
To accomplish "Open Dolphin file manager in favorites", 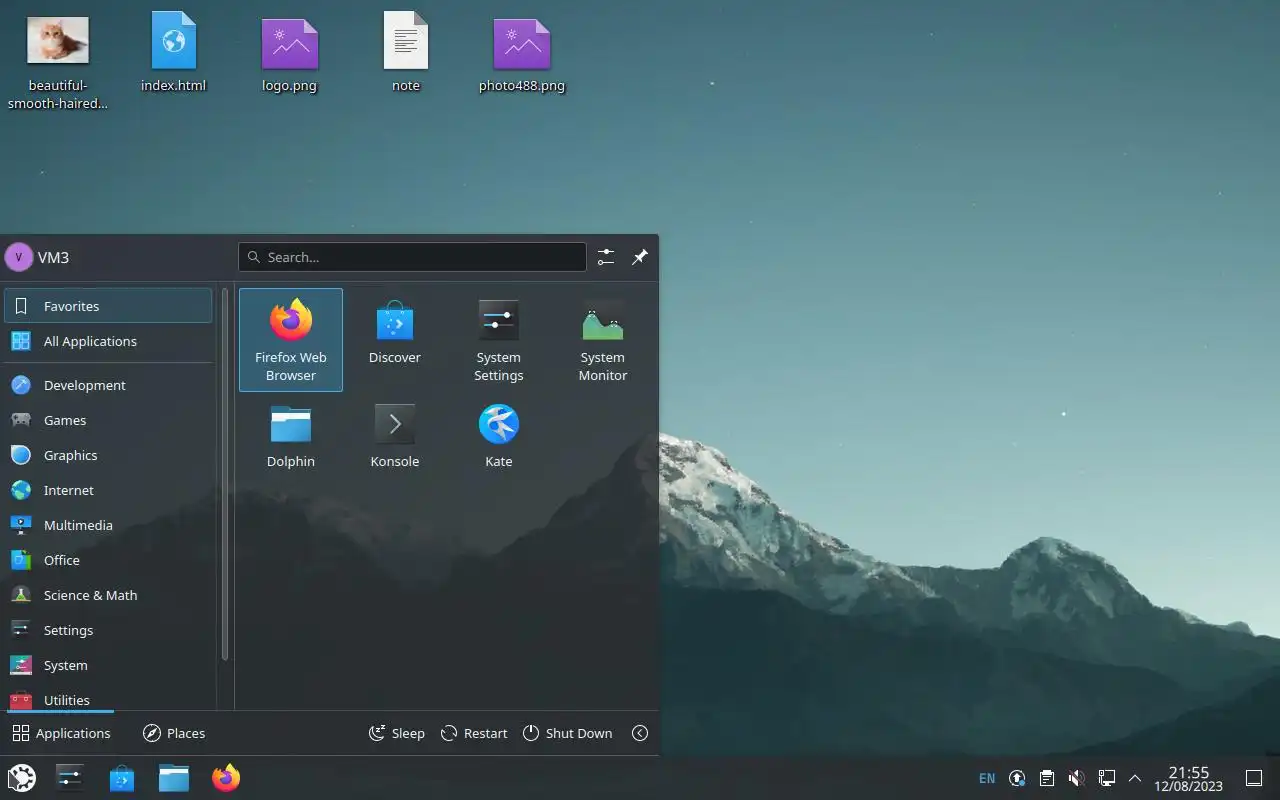I will point(291,435).
